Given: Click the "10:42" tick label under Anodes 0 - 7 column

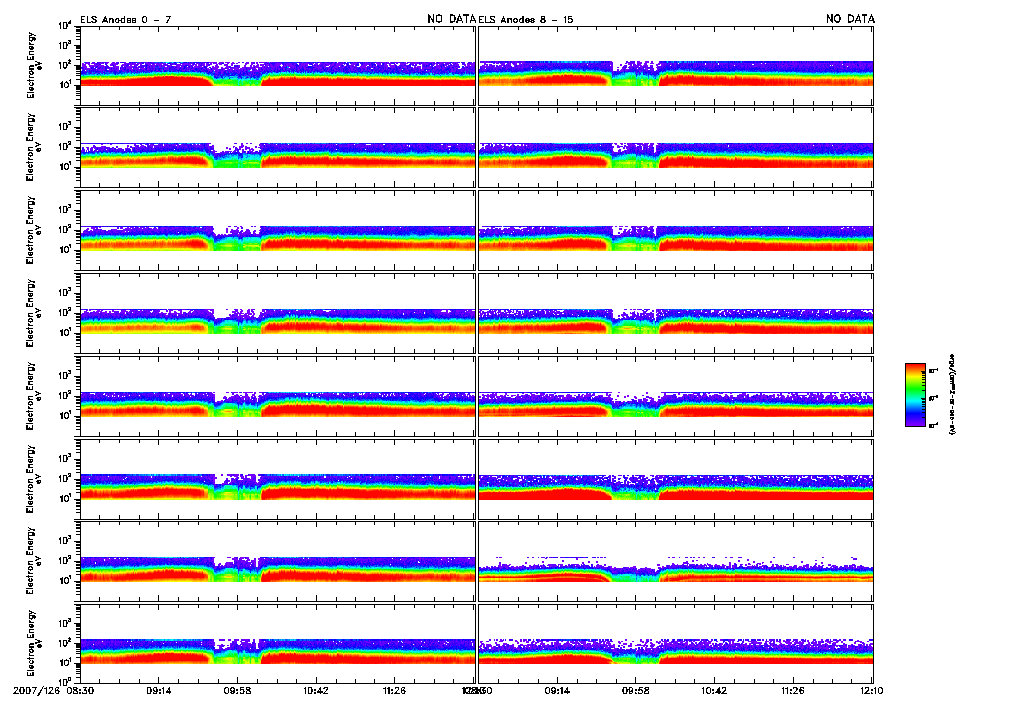Looking at the screenshot, I should coord(315,690).
